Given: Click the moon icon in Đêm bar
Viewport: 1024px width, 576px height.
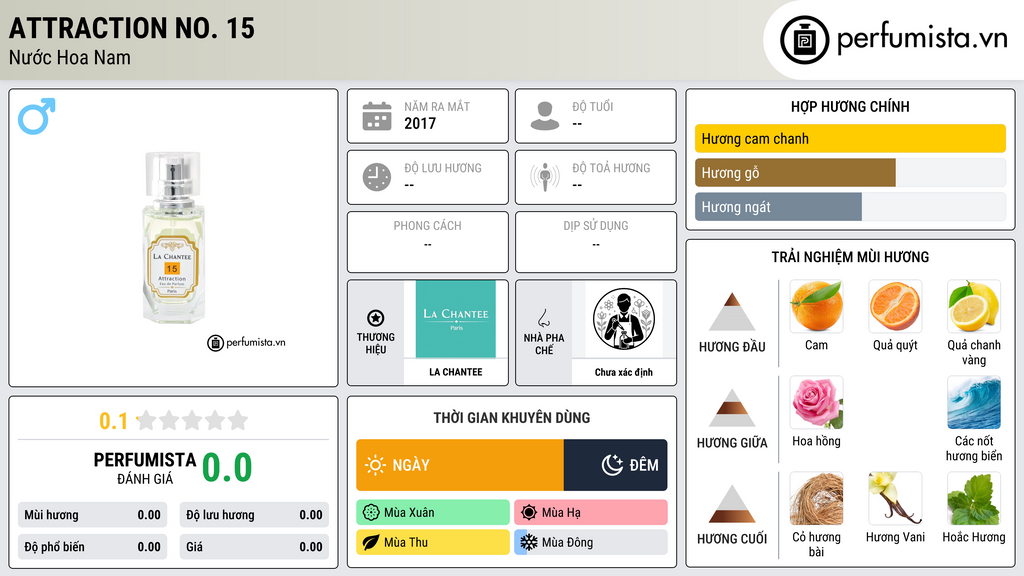Looking at the screenshot, I should [612, 465].
